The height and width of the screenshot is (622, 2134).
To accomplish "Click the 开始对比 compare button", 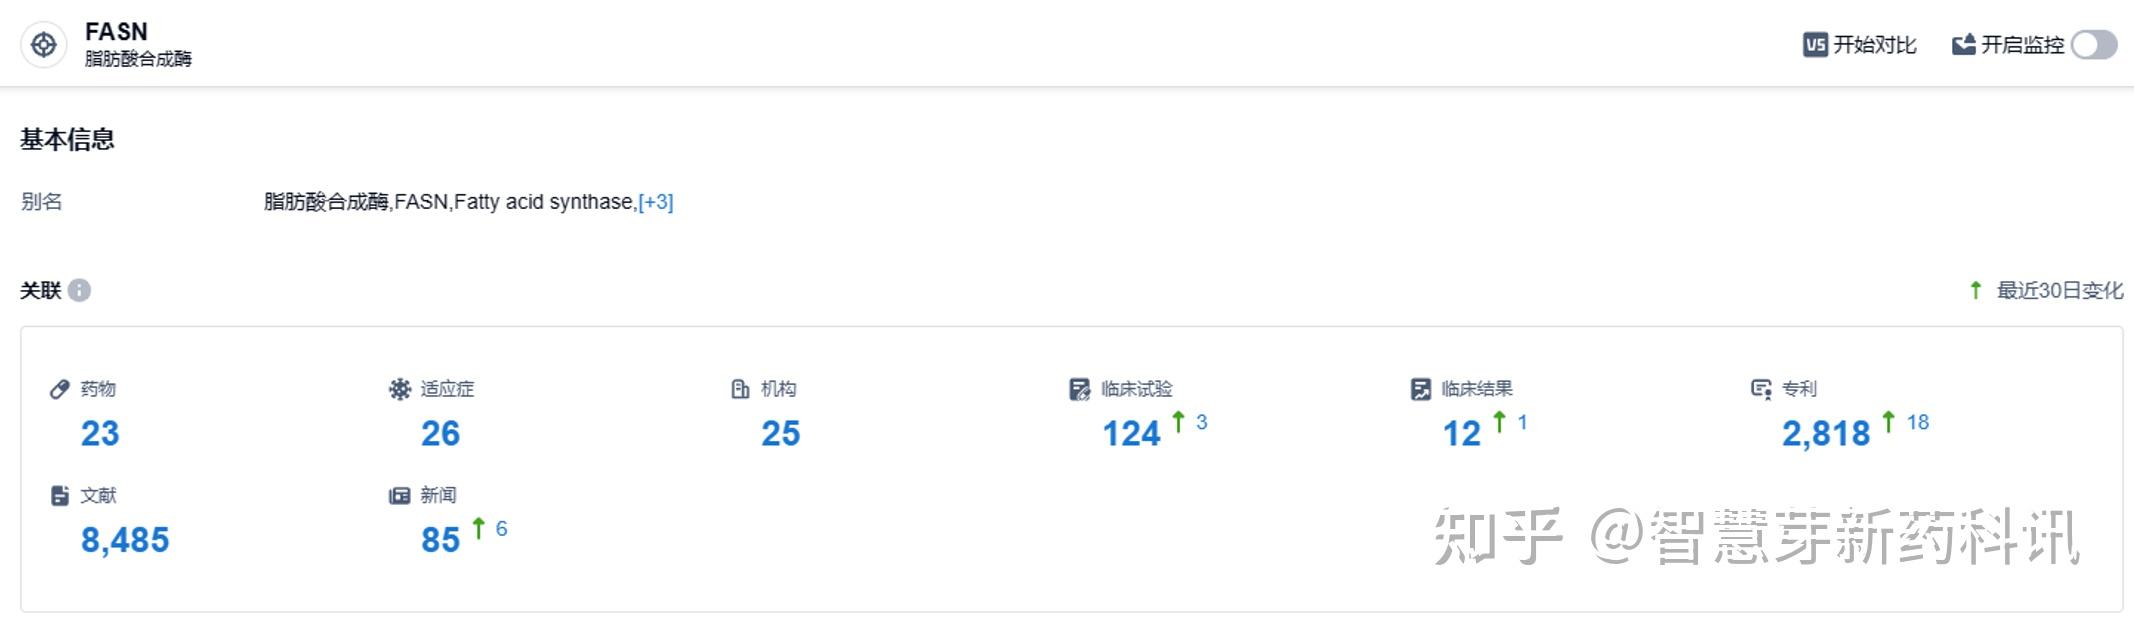I will 1860,45.
